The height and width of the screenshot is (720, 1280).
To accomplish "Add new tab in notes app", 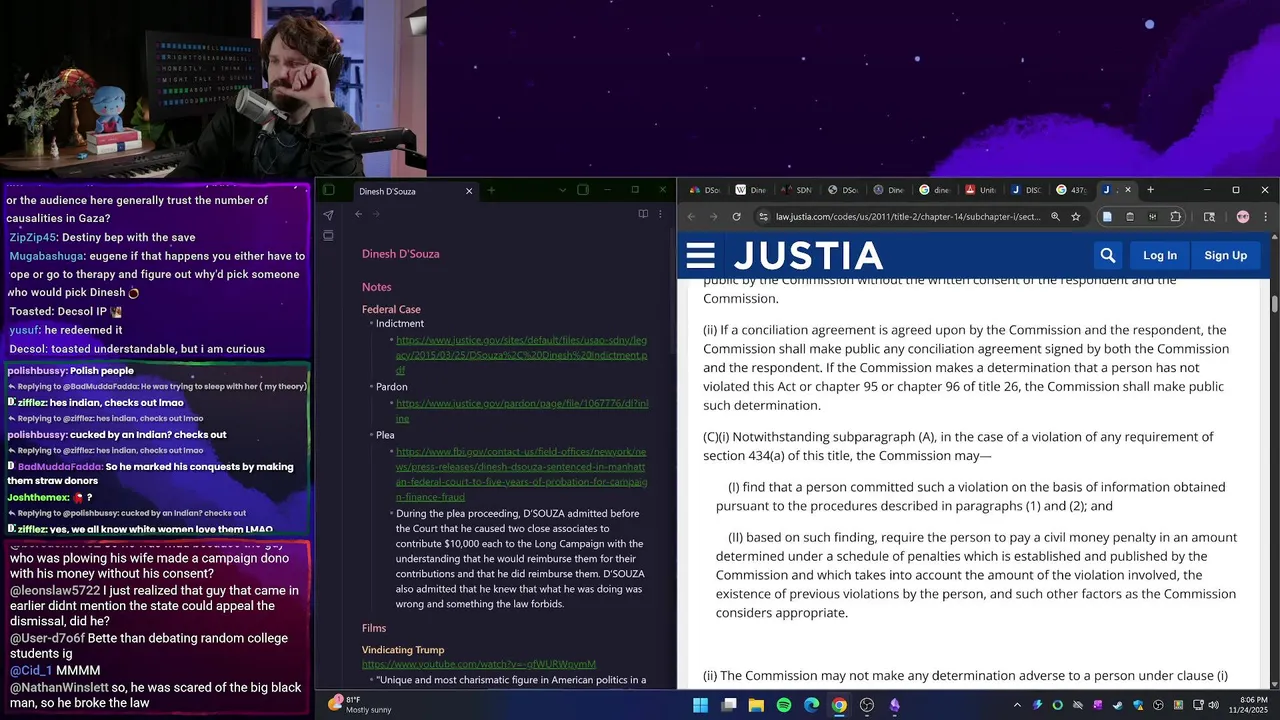I will pyautogui.click(x=491, y=190).
